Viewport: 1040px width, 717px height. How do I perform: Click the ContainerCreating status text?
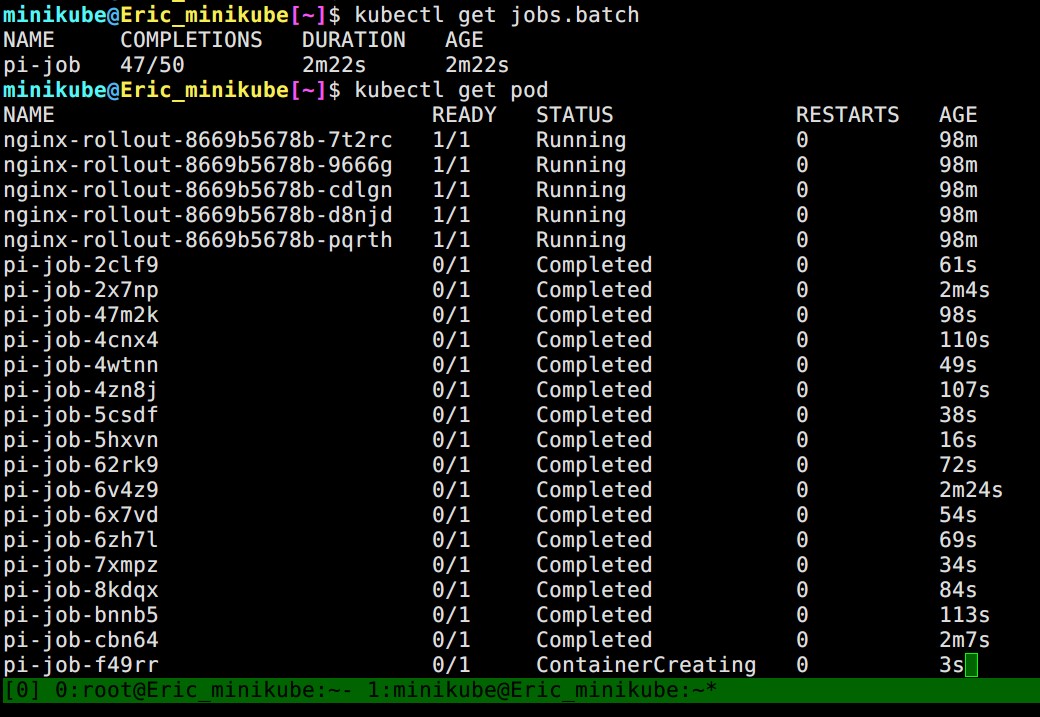point(646,665)
